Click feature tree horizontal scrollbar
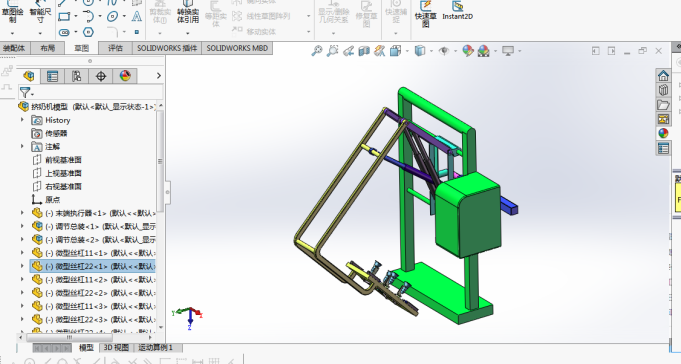This screenshot has width=681, height=364. tap(69, 337)
